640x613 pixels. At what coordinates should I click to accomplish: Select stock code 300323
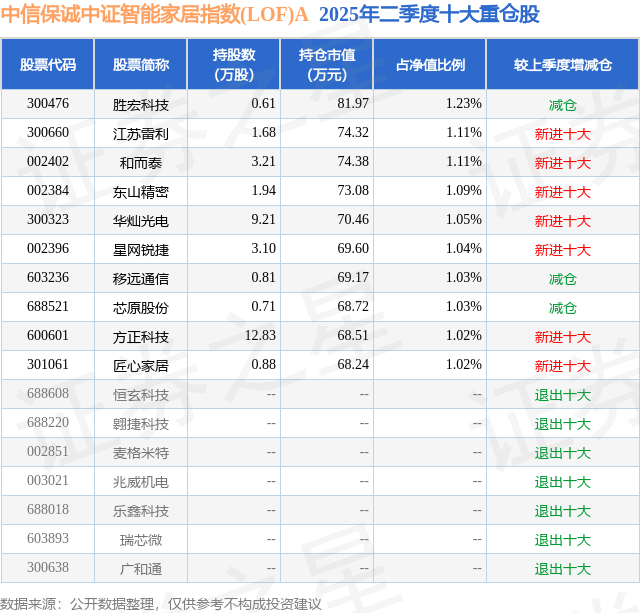[48, 220]
